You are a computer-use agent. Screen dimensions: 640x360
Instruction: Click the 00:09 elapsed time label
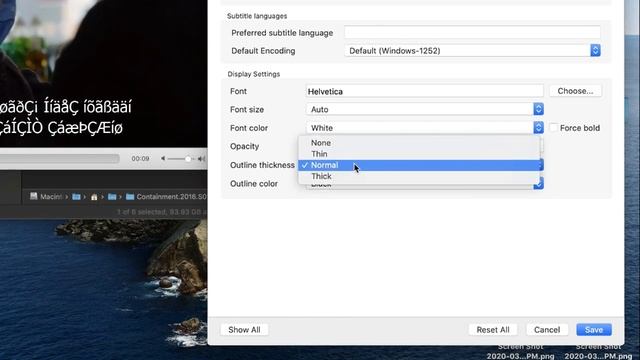point(140,158)
